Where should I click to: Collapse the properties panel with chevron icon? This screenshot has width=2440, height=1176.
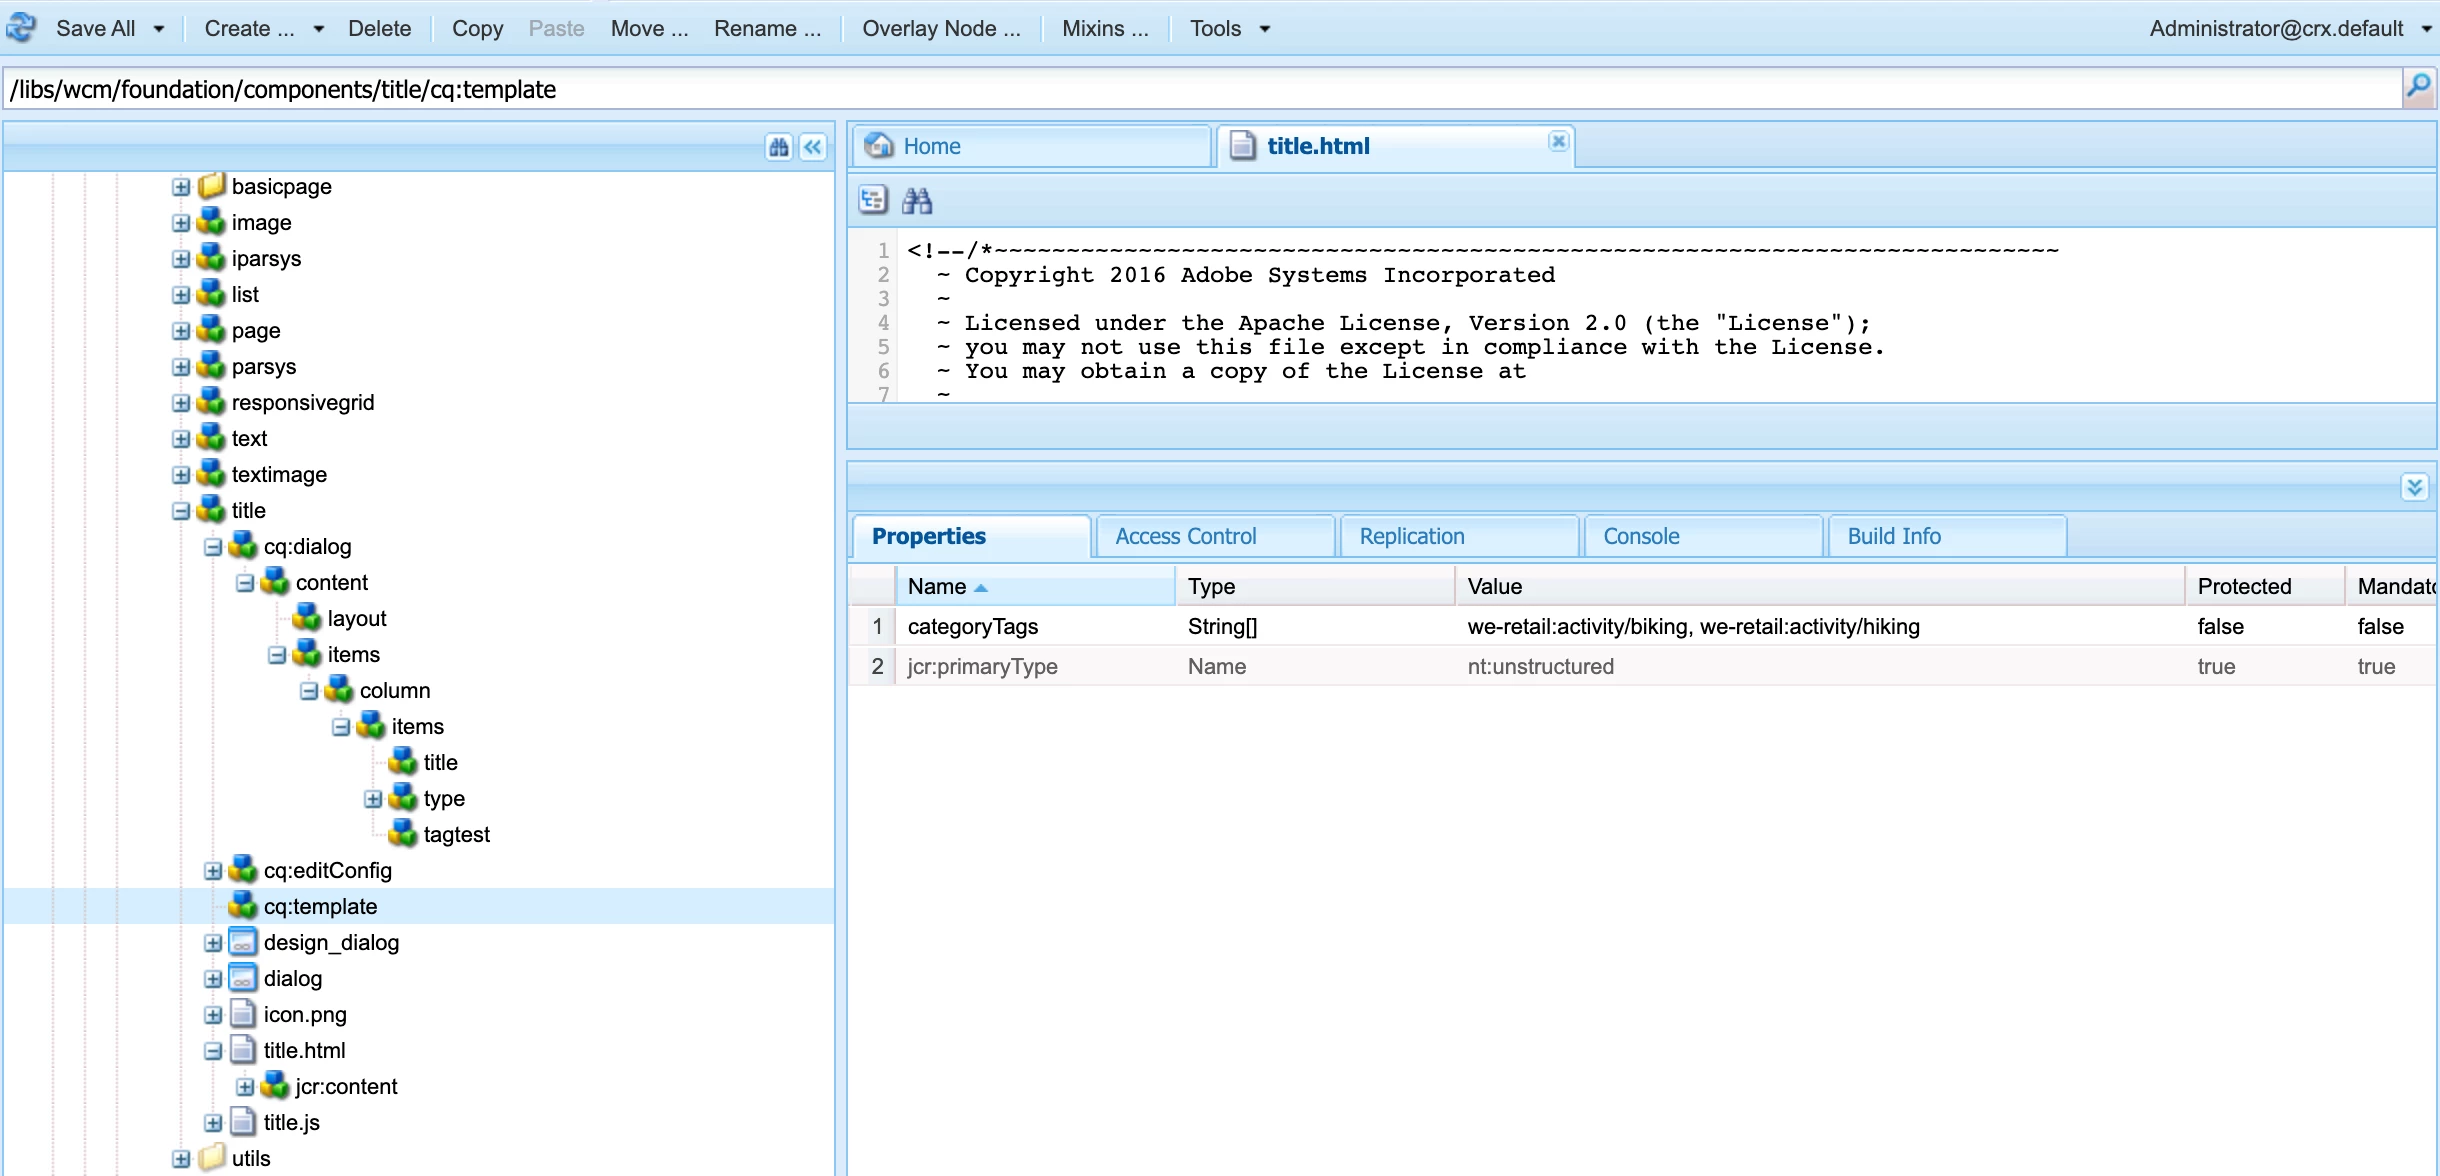tap(2414, 487)
